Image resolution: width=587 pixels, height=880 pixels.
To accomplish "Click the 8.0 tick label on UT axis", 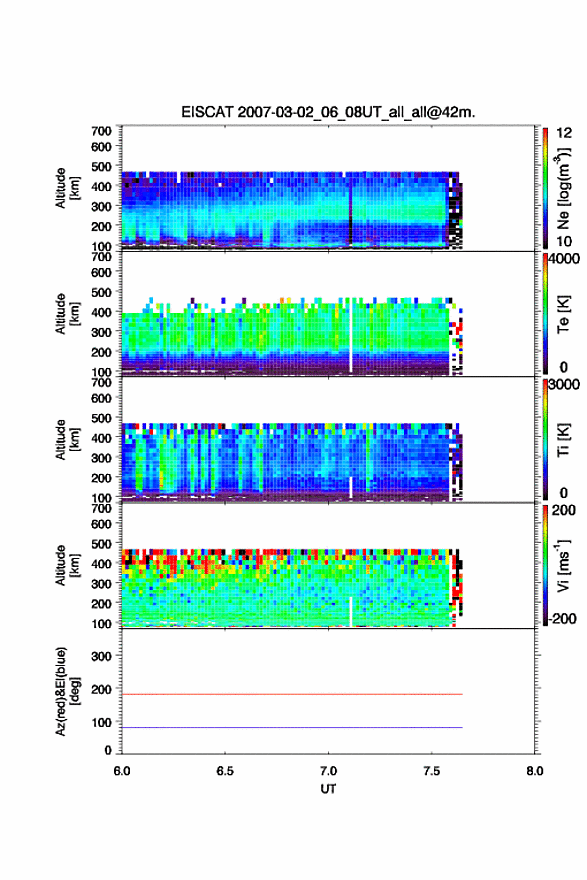I will pyautogui.click(x=535, y=771).
